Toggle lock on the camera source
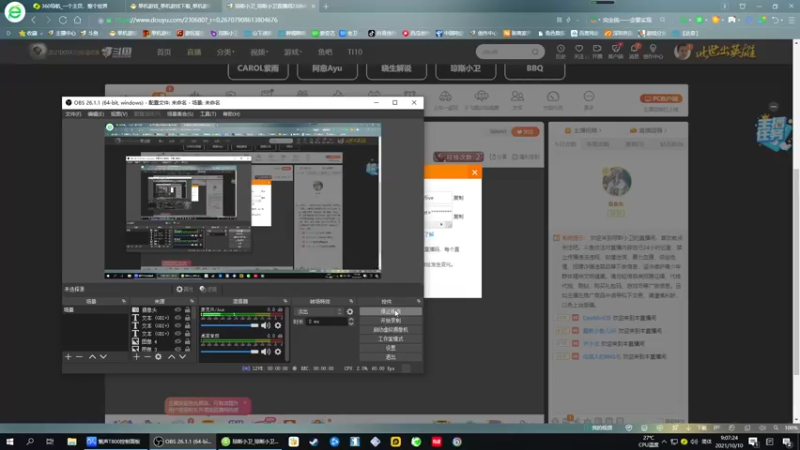This screenshot has height=450, width=800. click(x=187, y=310)
